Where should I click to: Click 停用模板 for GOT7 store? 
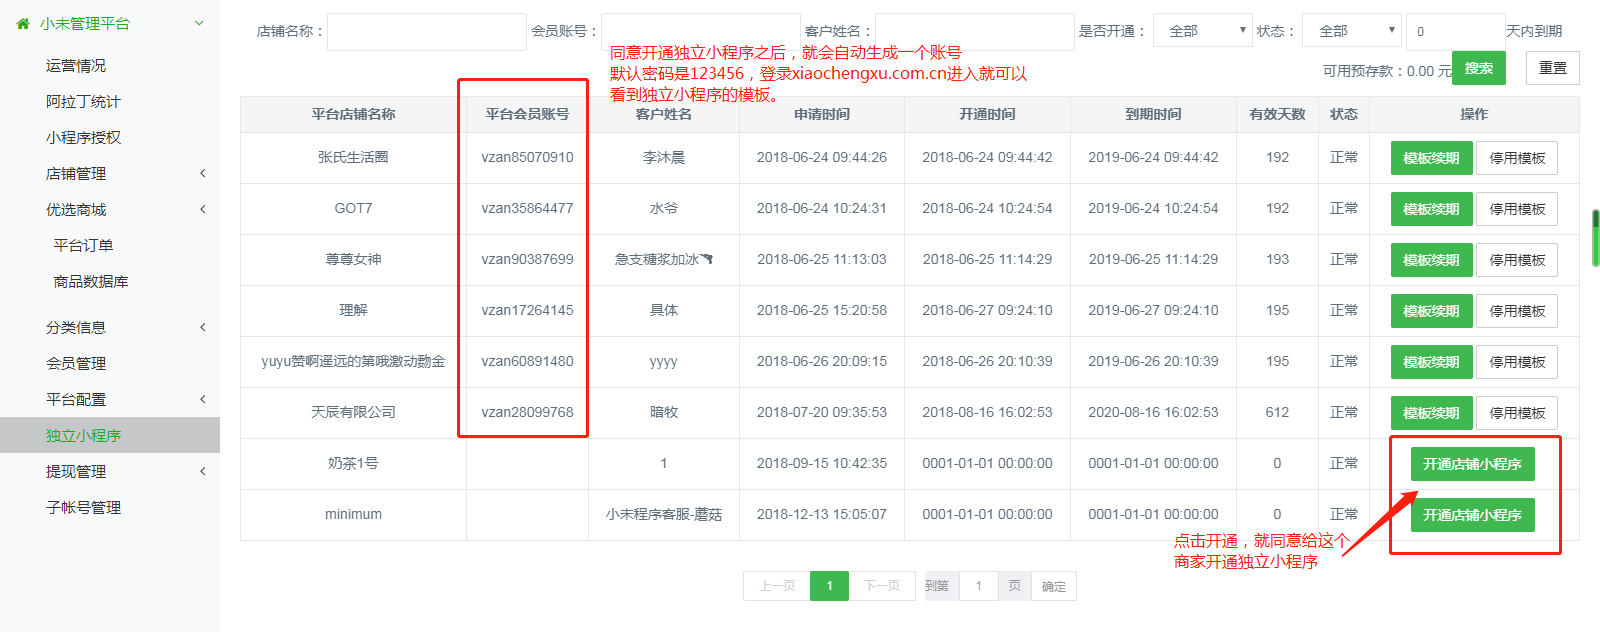tap(1516, 209)
